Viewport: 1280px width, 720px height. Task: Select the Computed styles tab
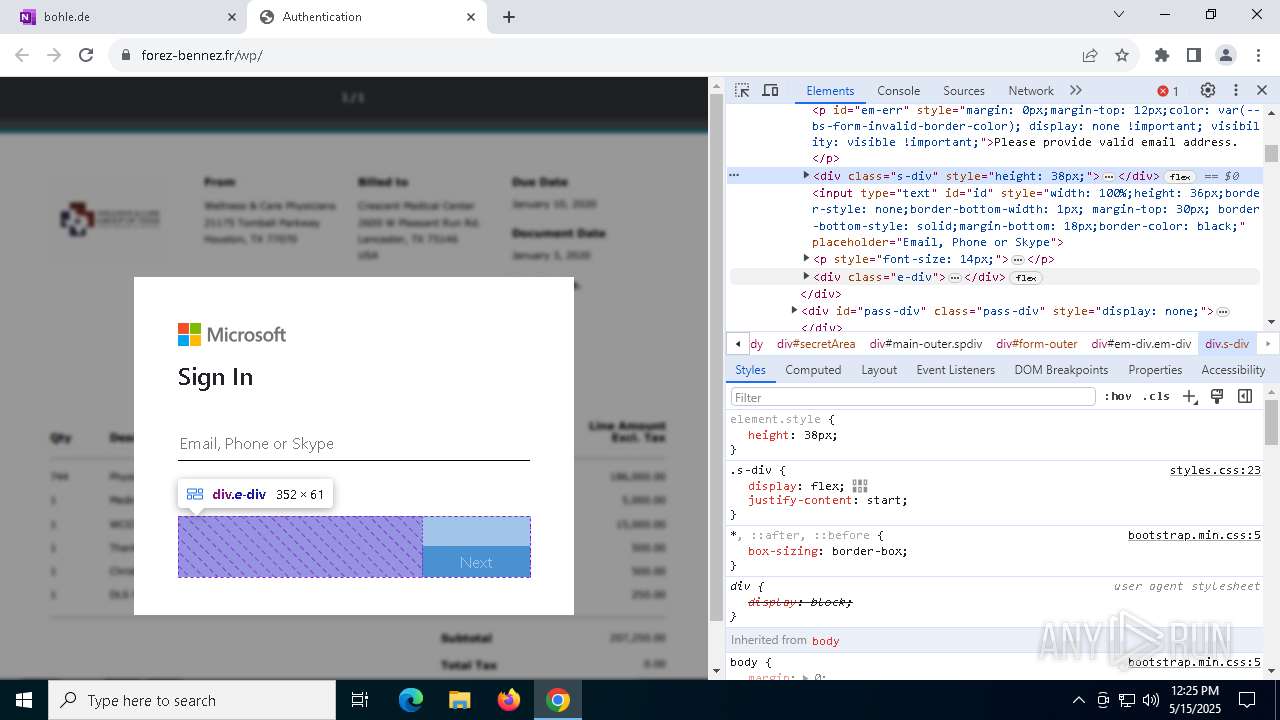[x=813, y=369]
